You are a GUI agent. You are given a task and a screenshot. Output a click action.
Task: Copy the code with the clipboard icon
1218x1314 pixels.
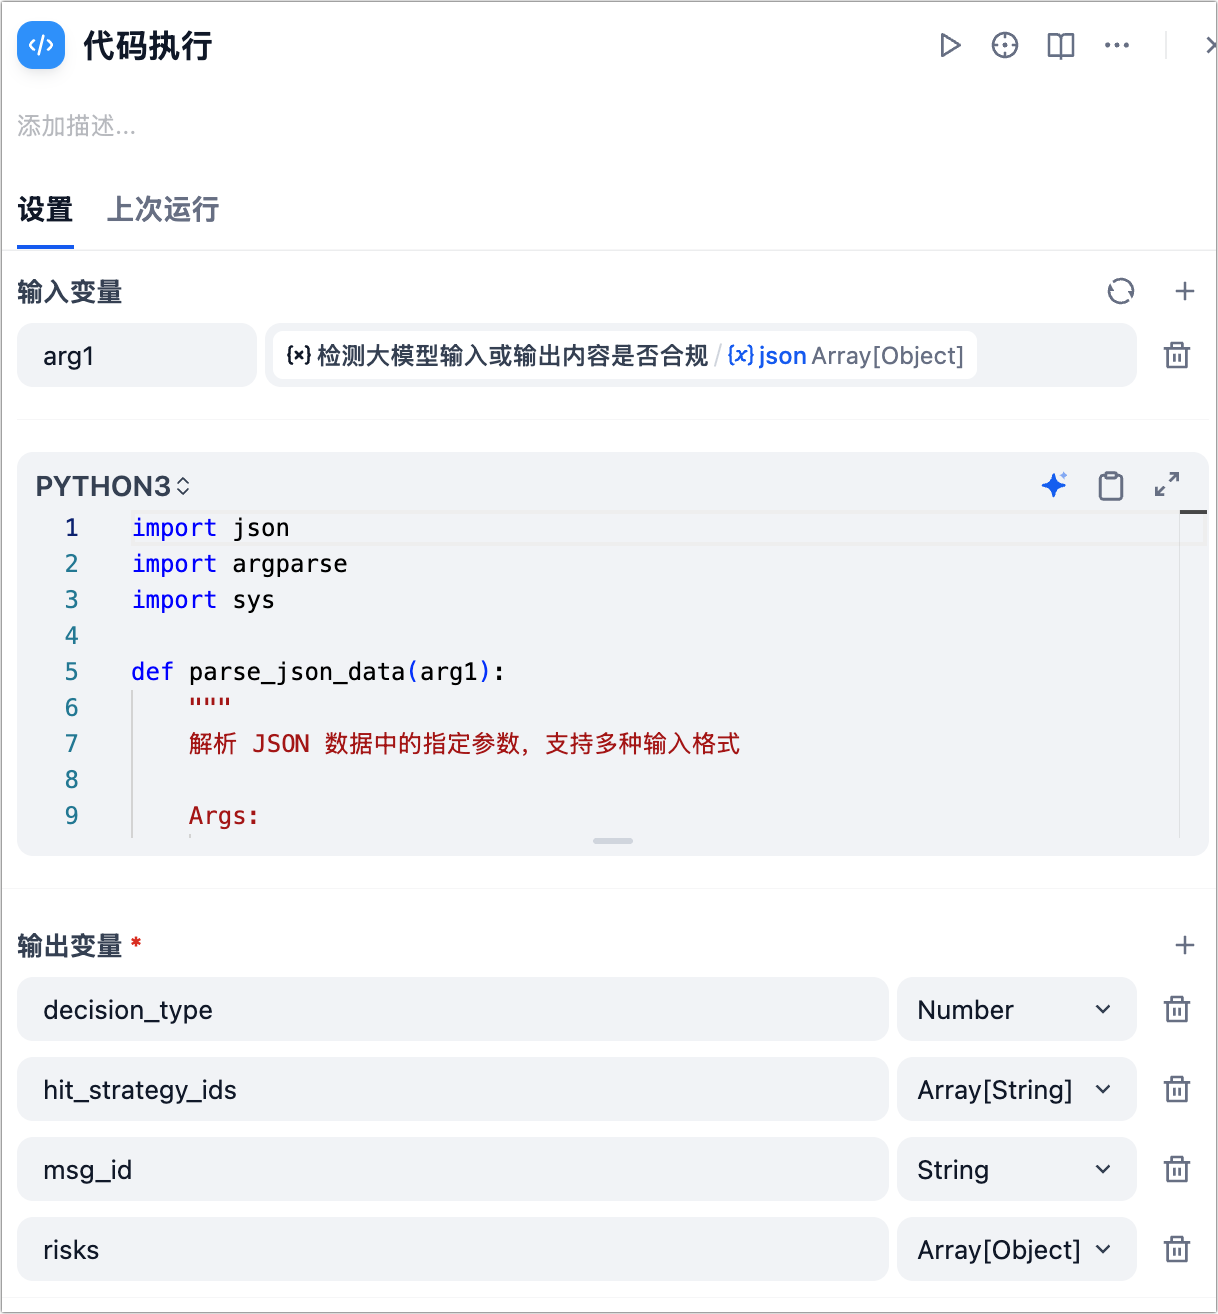pos(1111,486)
